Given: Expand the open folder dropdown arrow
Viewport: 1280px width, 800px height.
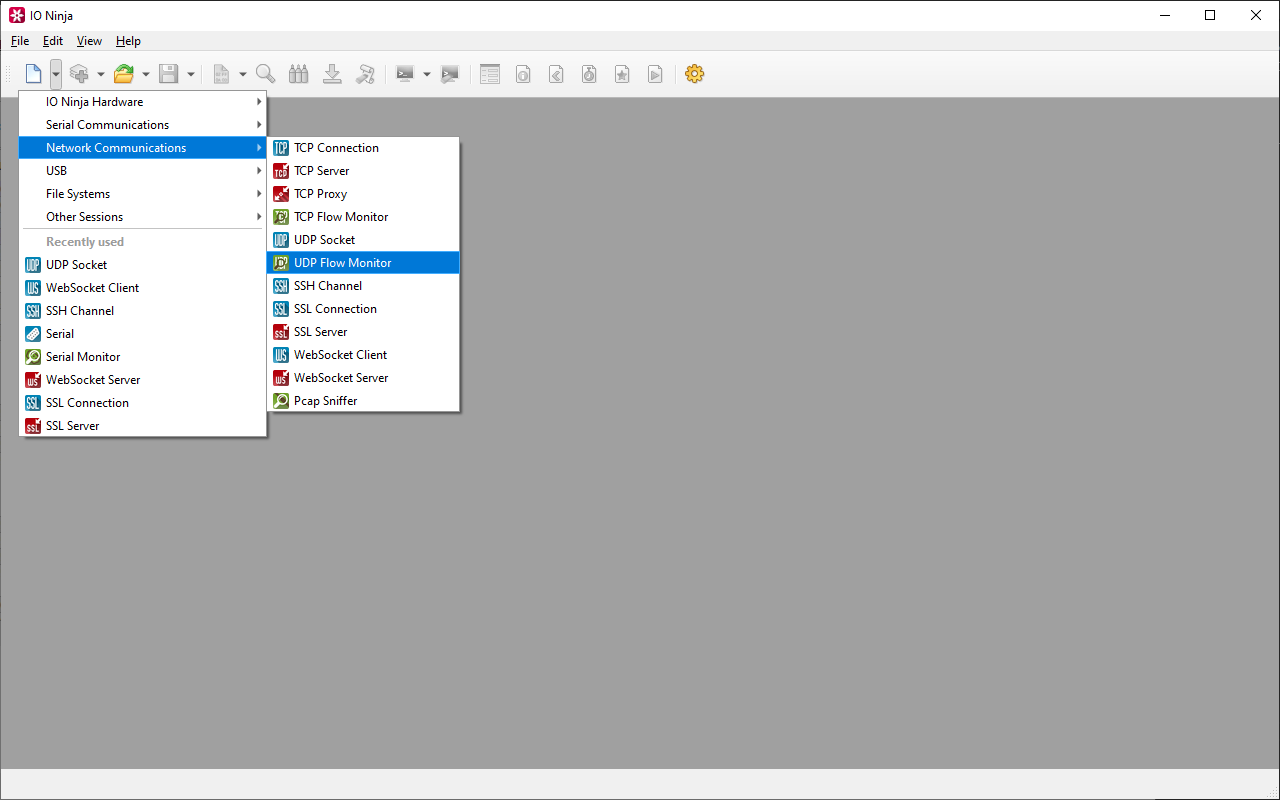Looking at the screenshot, I should pyautogui.click(x=146, y=74).
